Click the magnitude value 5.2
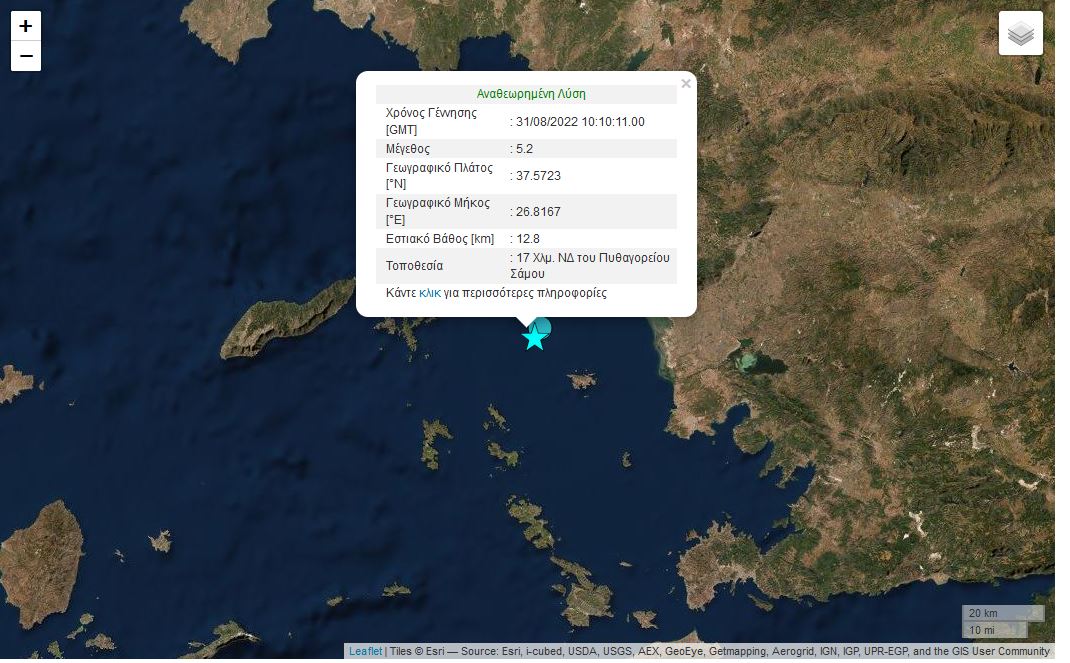This screenshot has width=1070, height=663. point(524,148)
